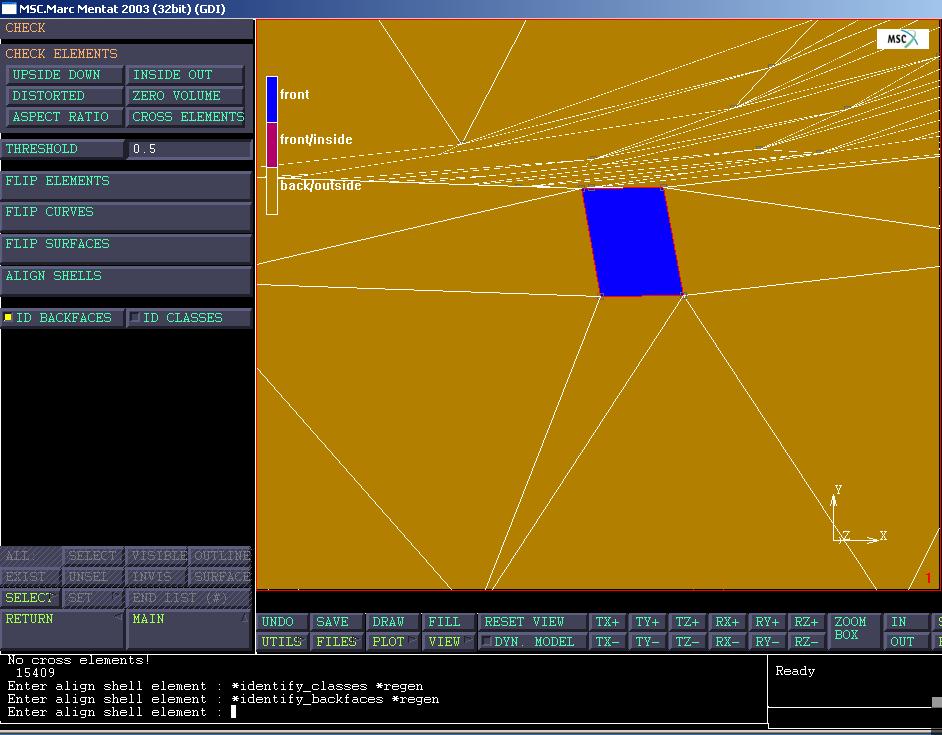Screen dimensions: 942x735
Task: Click the VISIBLE selection button
Action: pyautogui.click(x=157, y=555)
